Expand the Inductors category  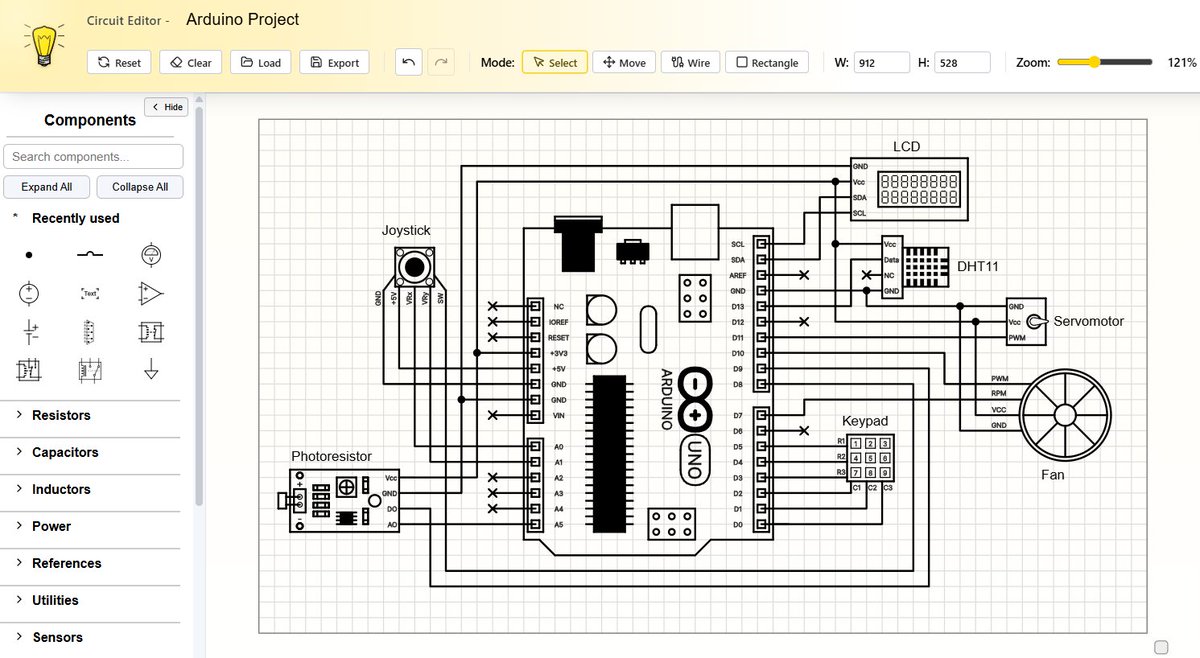tap(90, 489)
